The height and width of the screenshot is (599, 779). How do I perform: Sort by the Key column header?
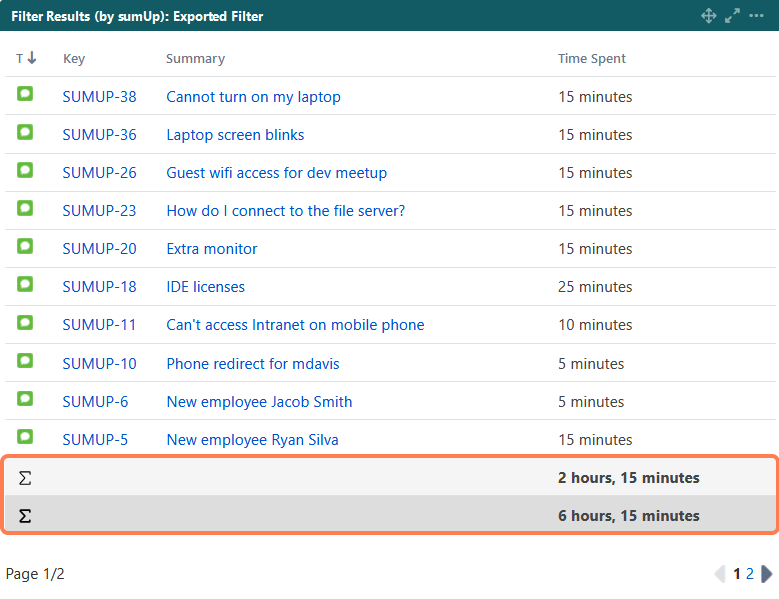point(74,59)
